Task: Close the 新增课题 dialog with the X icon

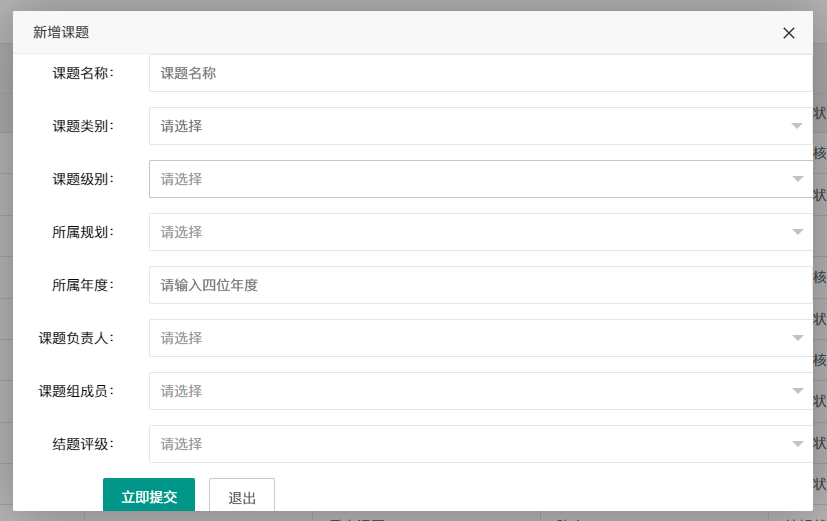Action: tap(788, 33)
